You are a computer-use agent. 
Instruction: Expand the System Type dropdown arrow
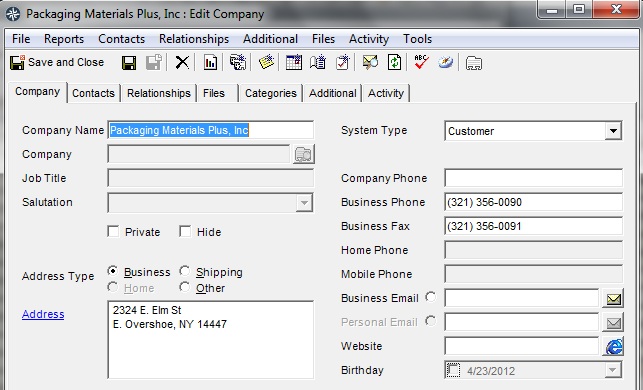[613, 131]
